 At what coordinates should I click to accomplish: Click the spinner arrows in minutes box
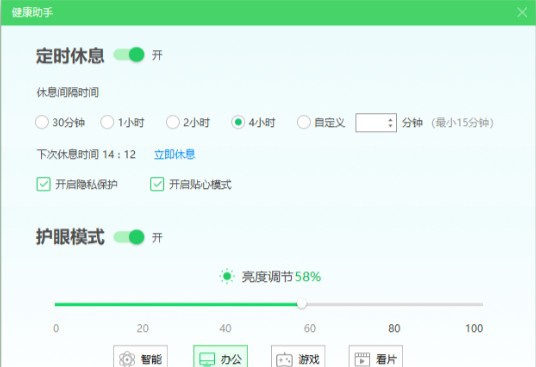coord(390,122)
